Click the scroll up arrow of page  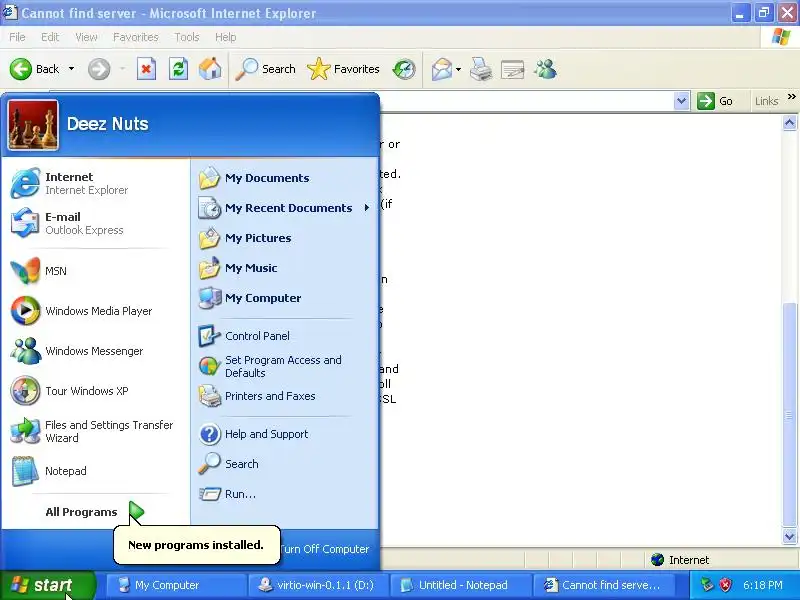[x=789, y=123]
